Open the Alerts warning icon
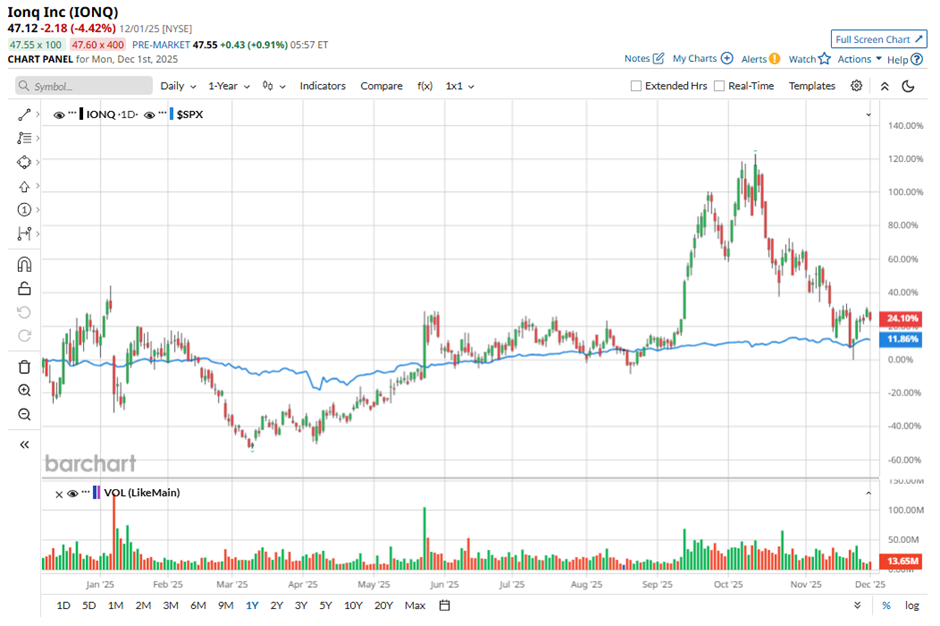This screenshot has width=940, height=626. point(775,59)
